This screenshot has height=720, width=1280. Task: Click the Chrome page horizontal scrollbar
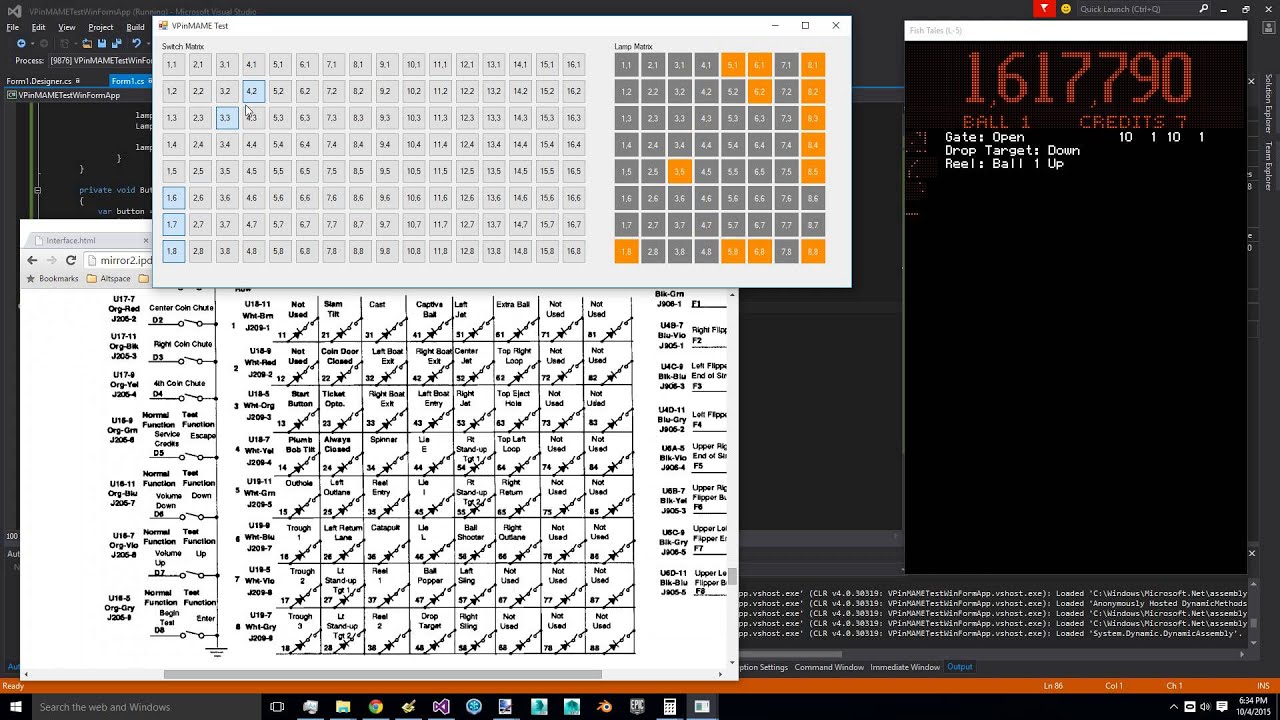click(382, 675)
